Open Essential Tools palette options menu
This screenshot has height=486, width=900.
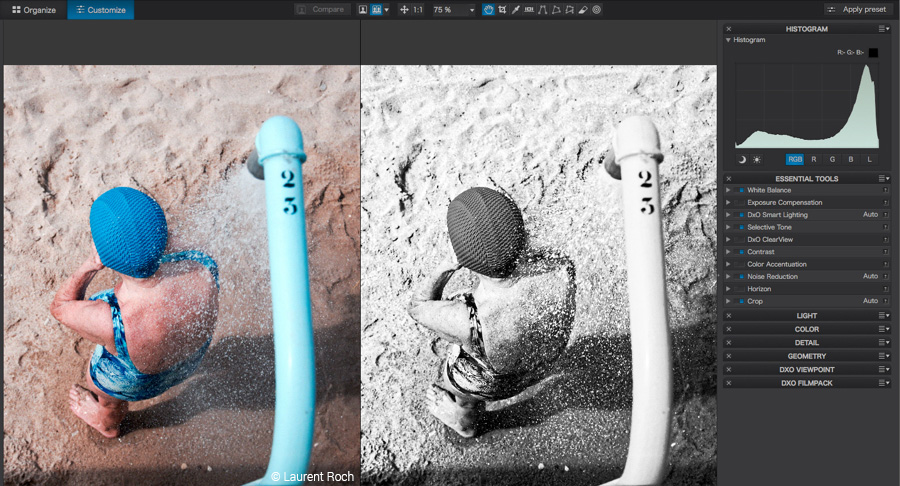884,178
